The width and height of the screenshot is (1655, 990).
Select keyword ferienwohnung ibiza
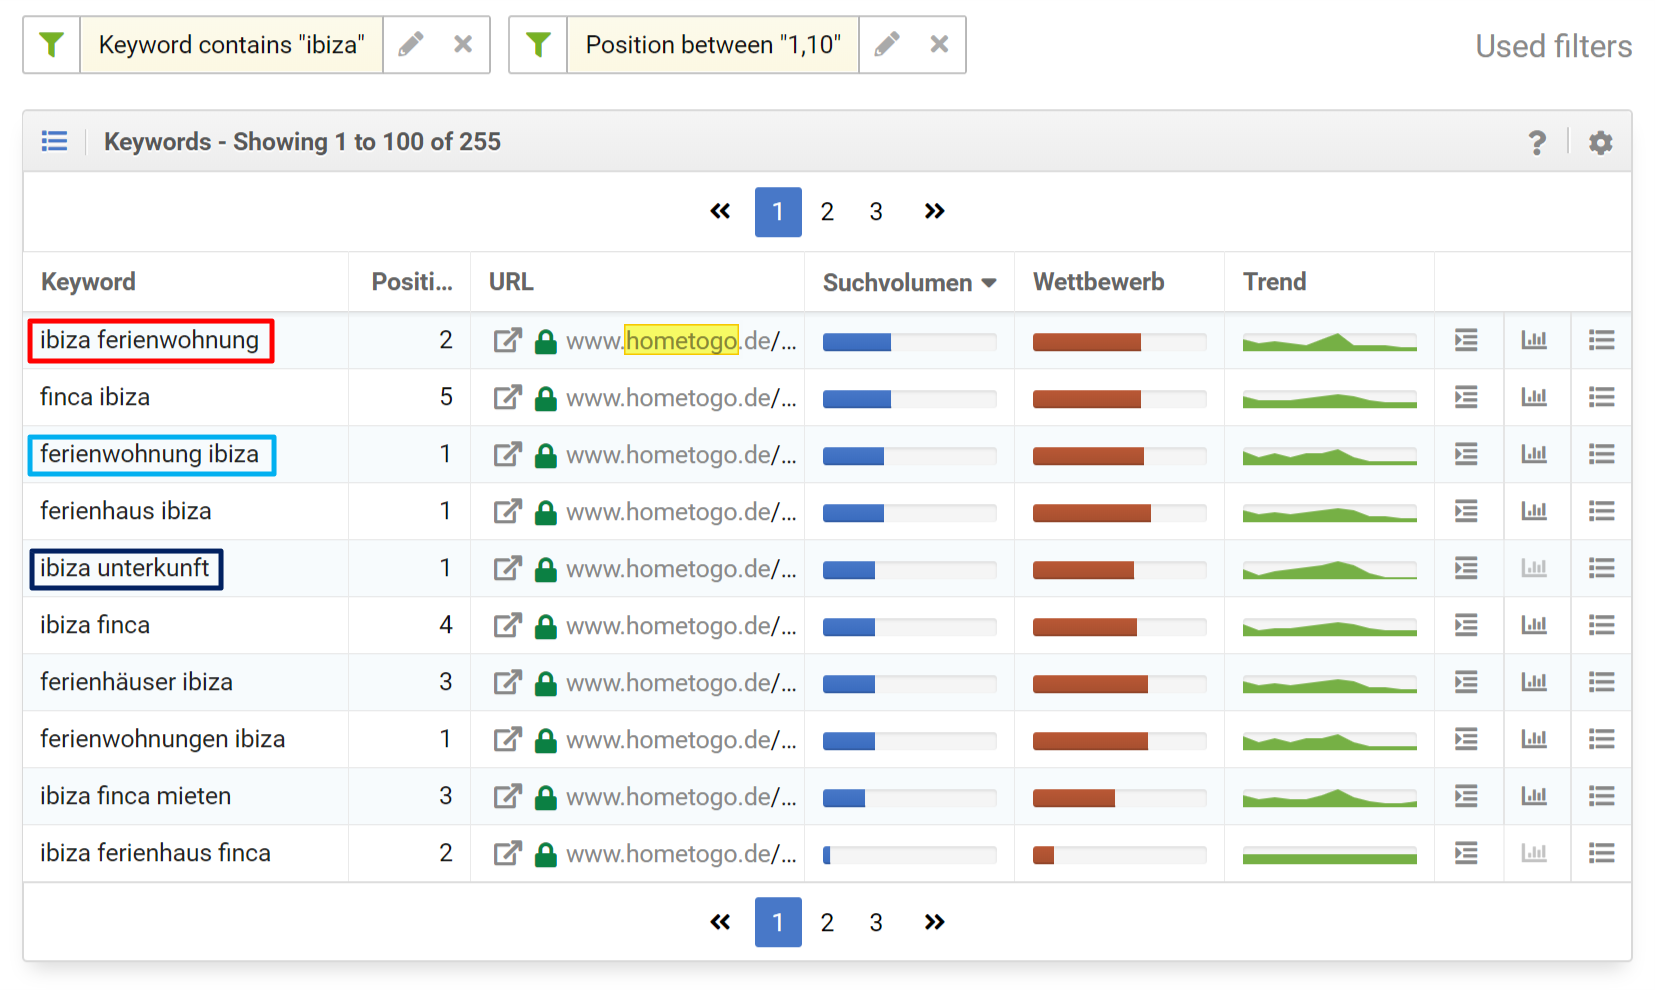(149, 454)
